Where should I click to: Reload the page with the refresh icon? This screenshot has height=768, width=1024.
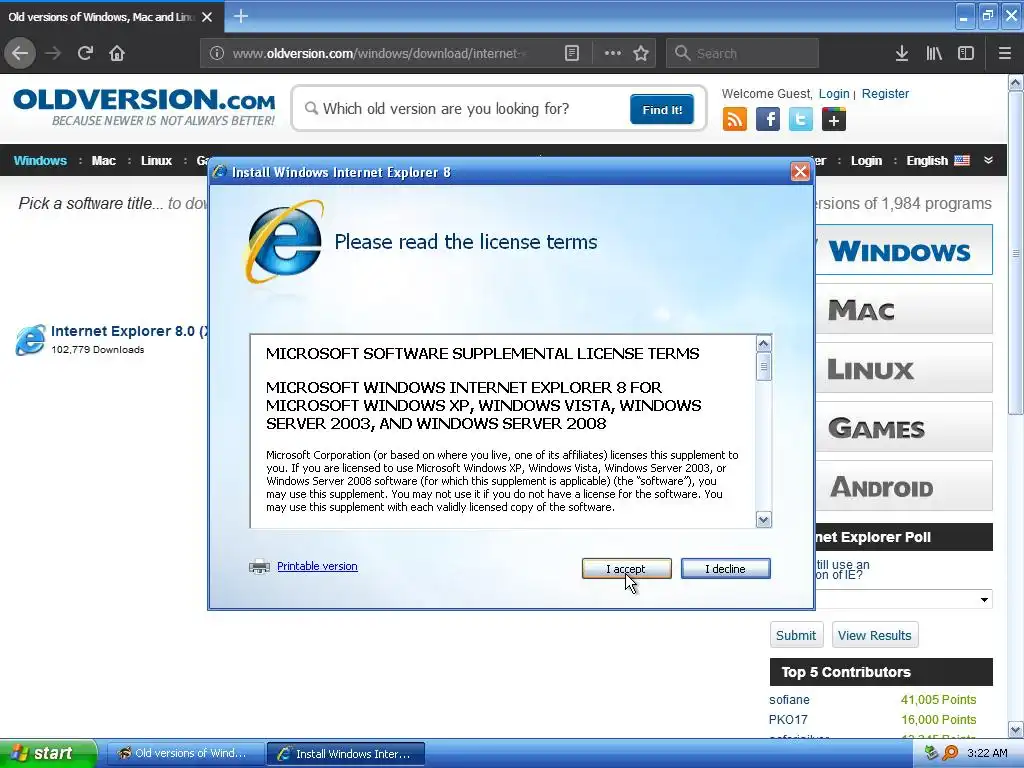pos(85,53)
